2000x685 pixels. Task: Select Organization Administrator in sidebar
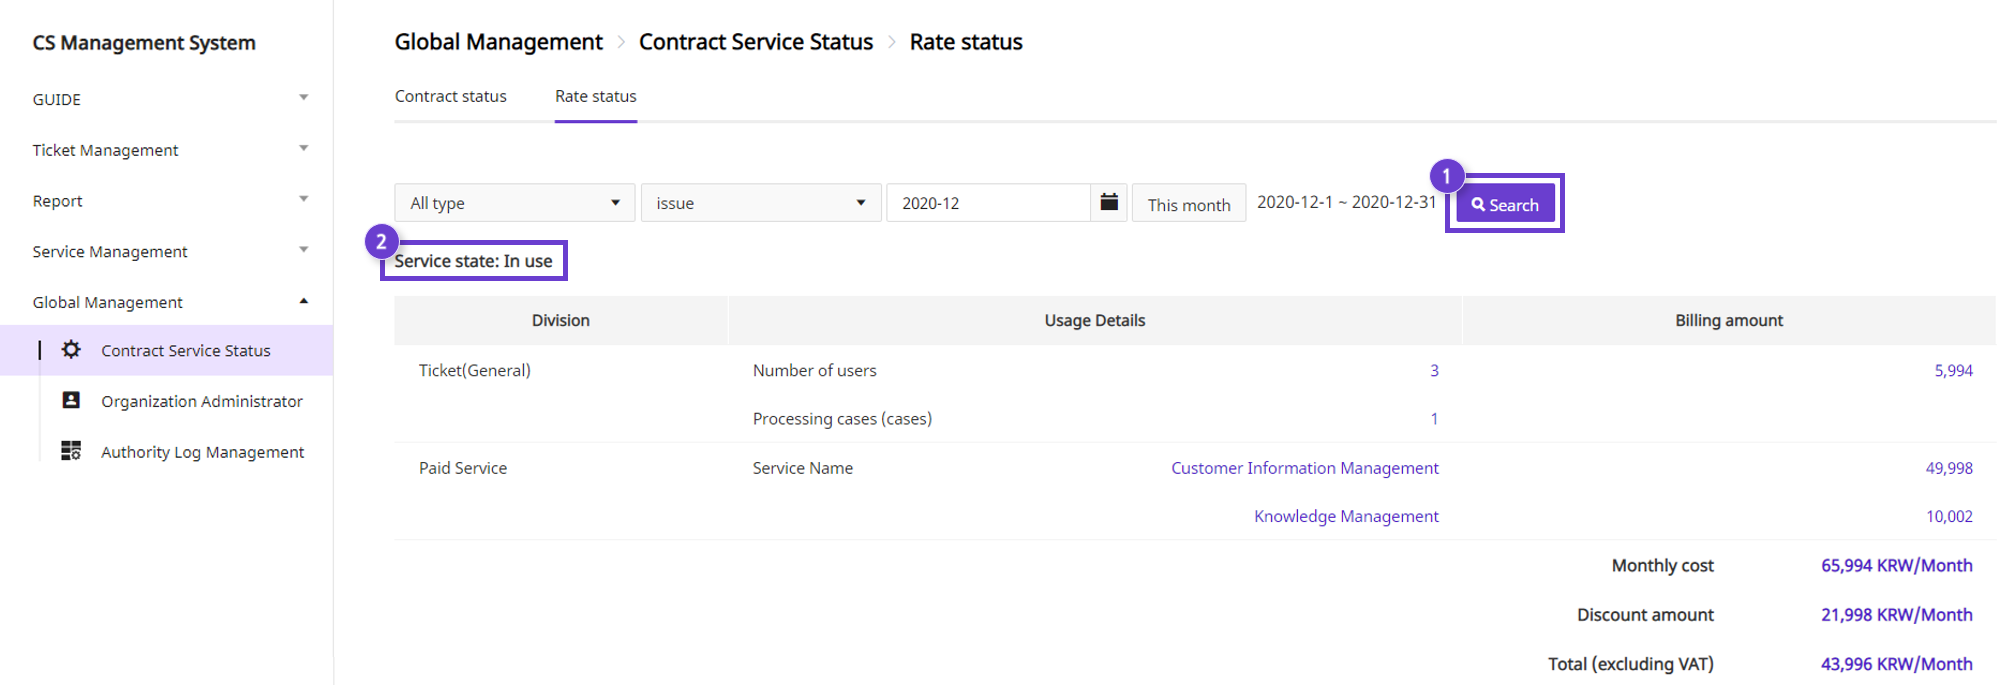(202, 401)
